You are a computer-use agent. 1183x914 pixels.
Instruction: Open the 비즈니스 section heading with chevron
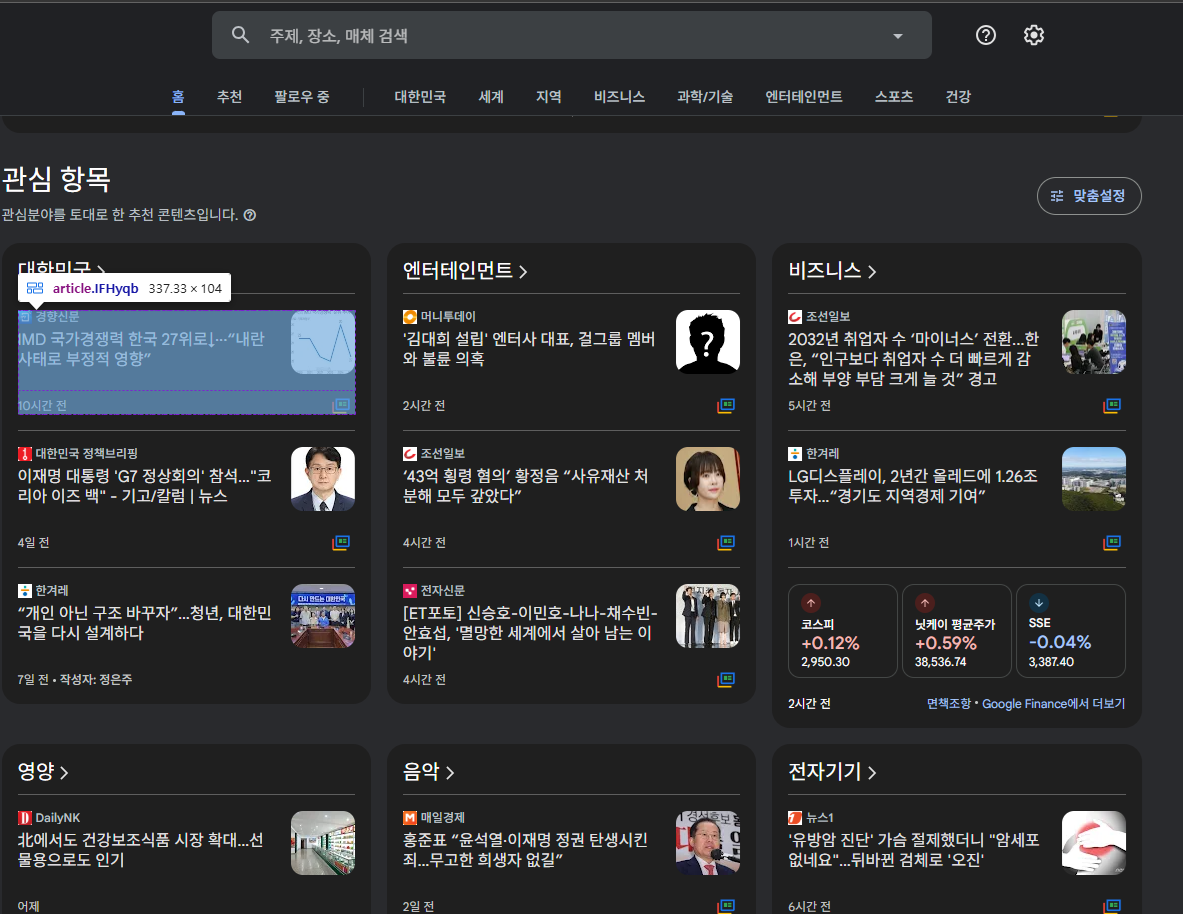point(832,270)
